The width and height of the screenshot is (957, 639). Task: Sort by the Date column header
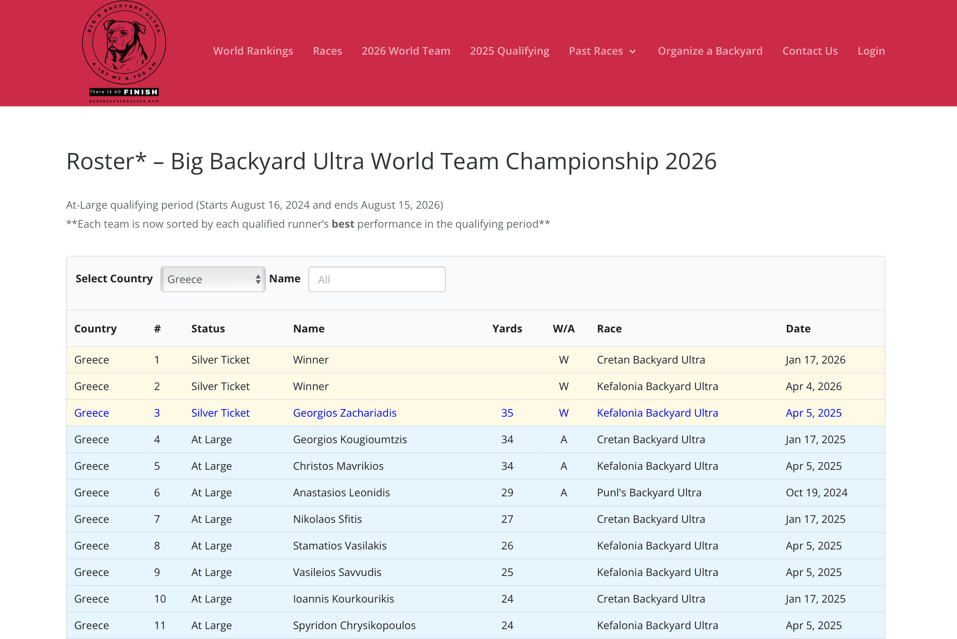(798, 328)
